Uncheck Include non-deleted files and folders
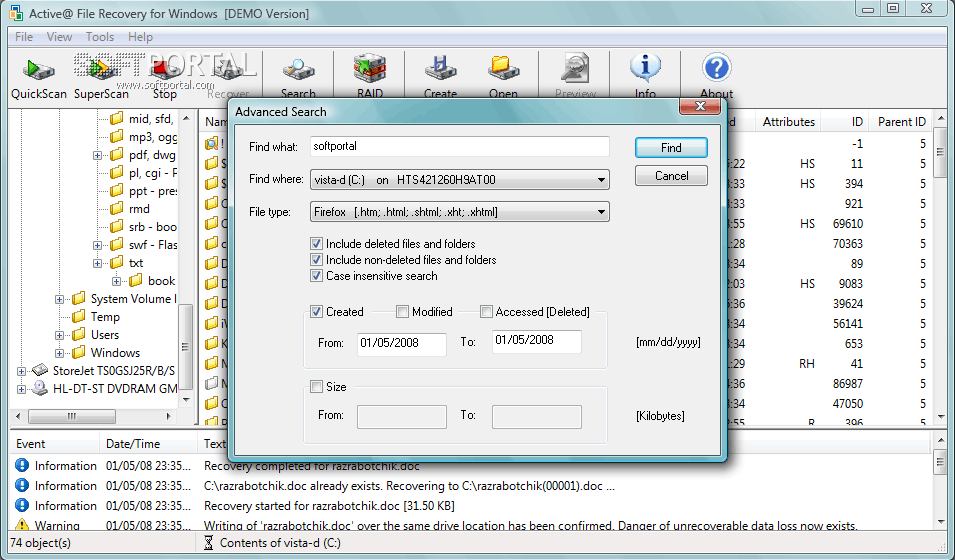Screen dimensions: 955x560 [316, 260]
